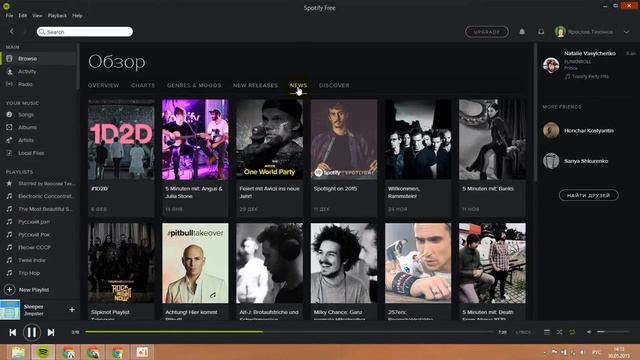Open the 5 Minuten mit Banks card
Viewport: 640px width, 360px height.
click(492, 158)
